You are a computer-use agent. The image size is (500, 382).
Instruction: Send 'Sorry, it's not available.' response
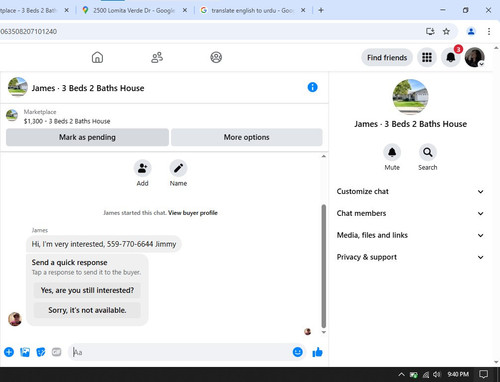(87, 310)
